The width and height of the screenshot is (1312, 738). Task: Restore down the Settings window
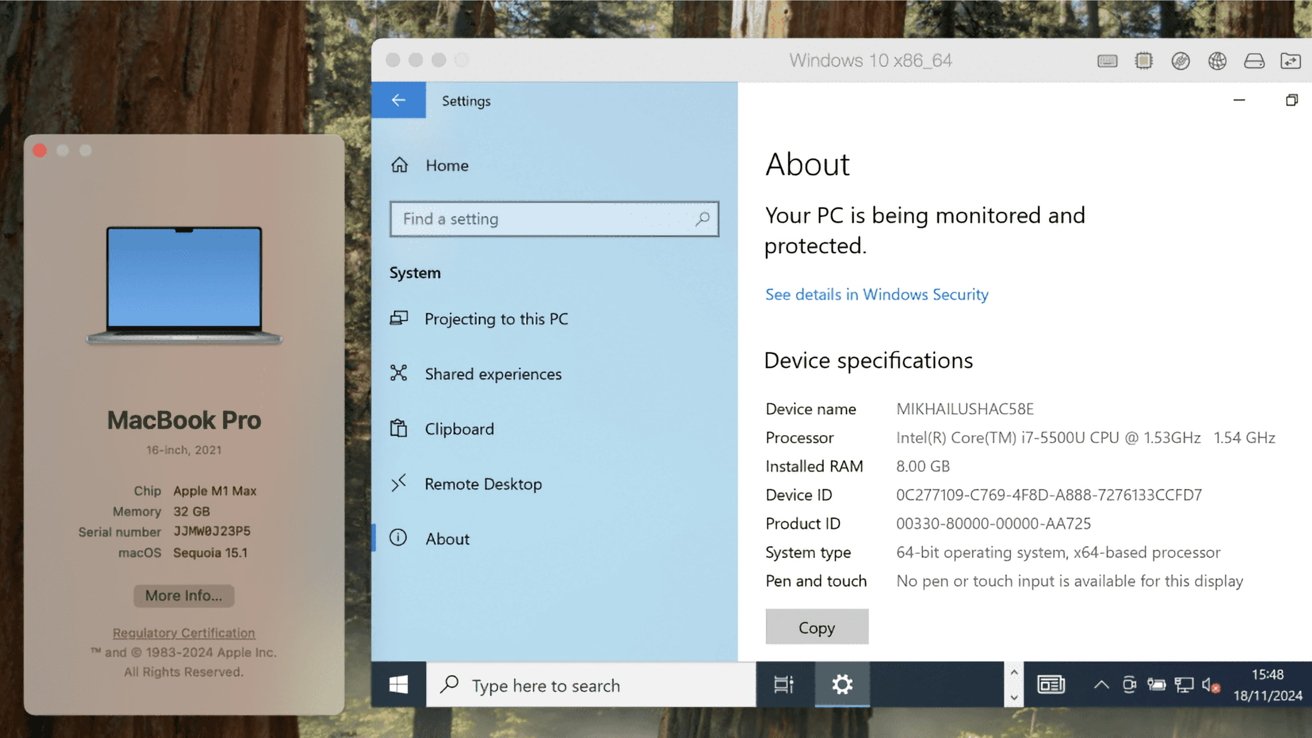tap(1291, 100)
